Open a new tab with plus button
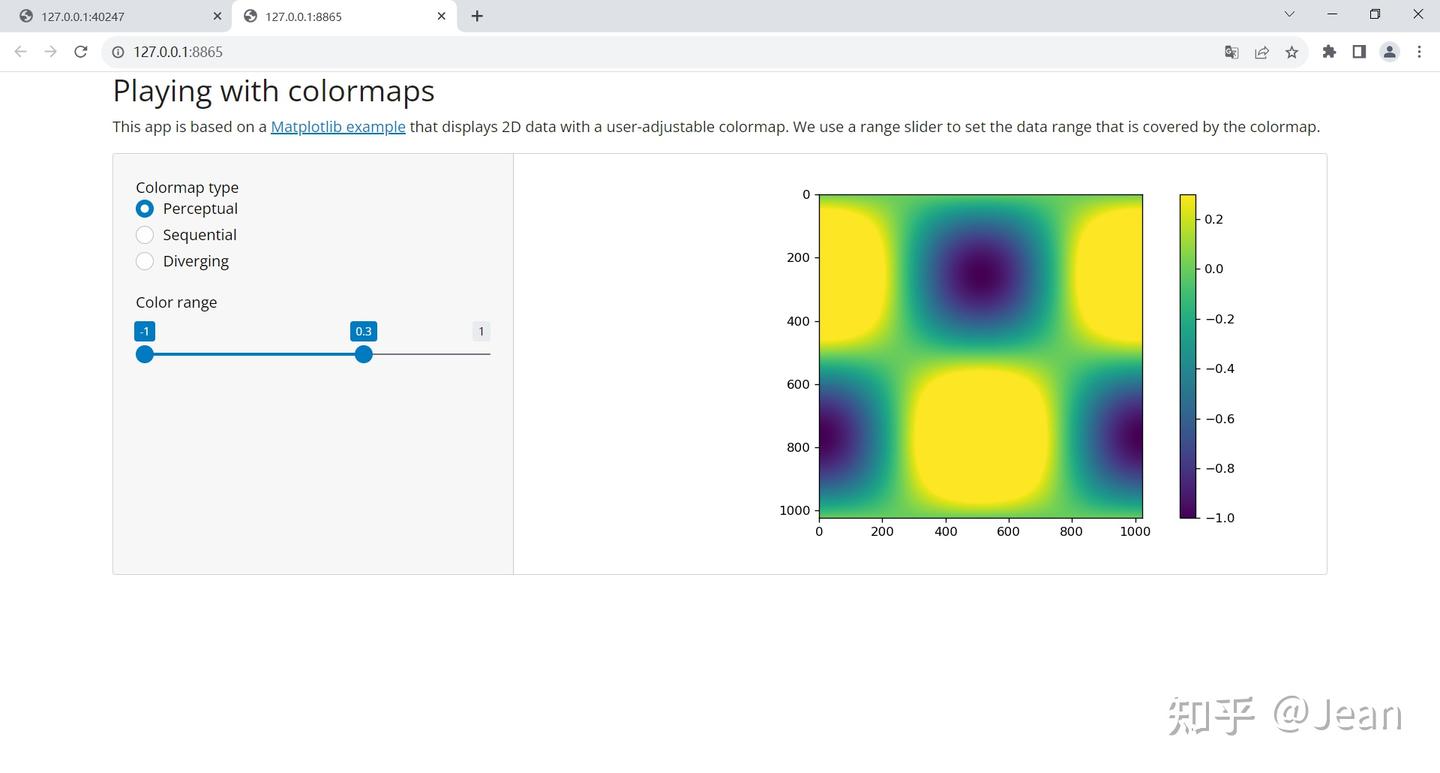 click(x=477, y=16)
